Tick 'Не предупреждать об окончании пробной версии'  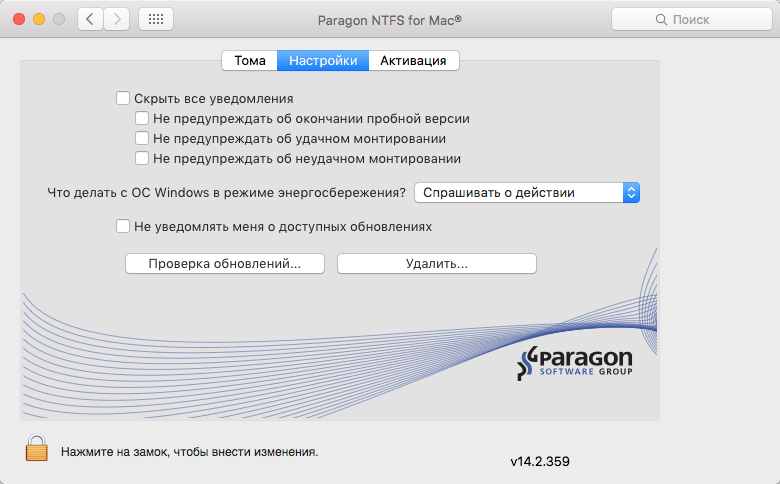click(x=142, y=118)
